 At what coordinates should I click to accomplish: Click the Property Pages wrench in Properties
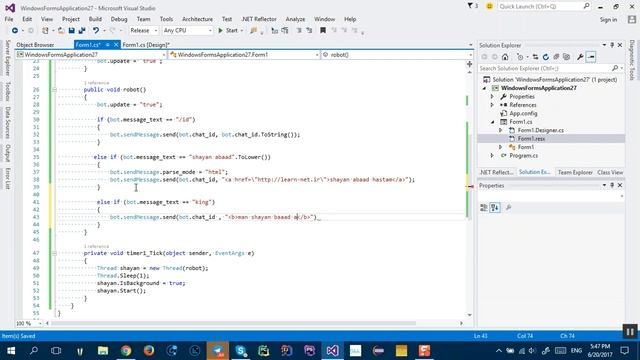pos(509,208)
